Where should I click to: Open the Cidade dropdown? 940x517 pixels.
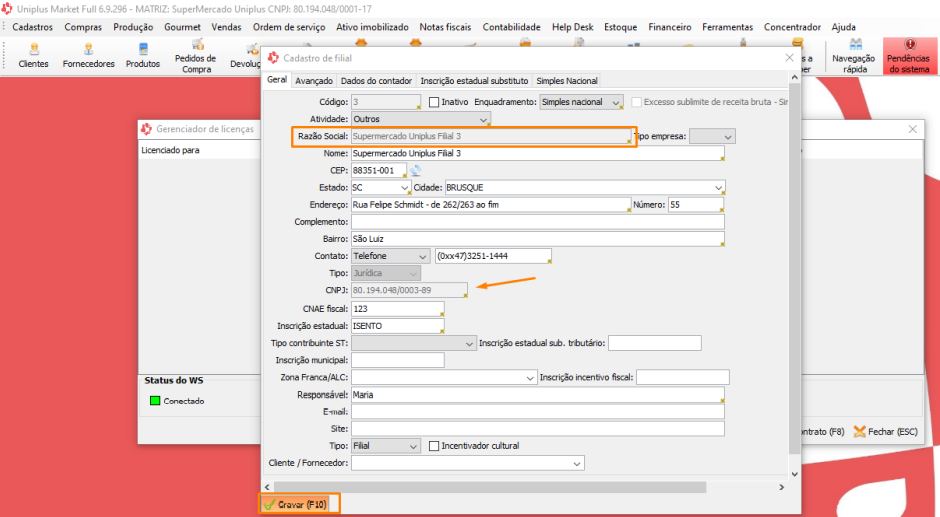[585, 188]
